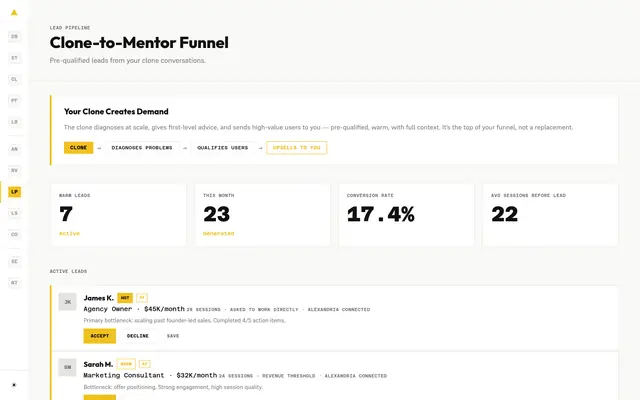Open the CO sidebar item
Image resolution: width=640 pixels, height=400 pixels.
click(14, 234)
